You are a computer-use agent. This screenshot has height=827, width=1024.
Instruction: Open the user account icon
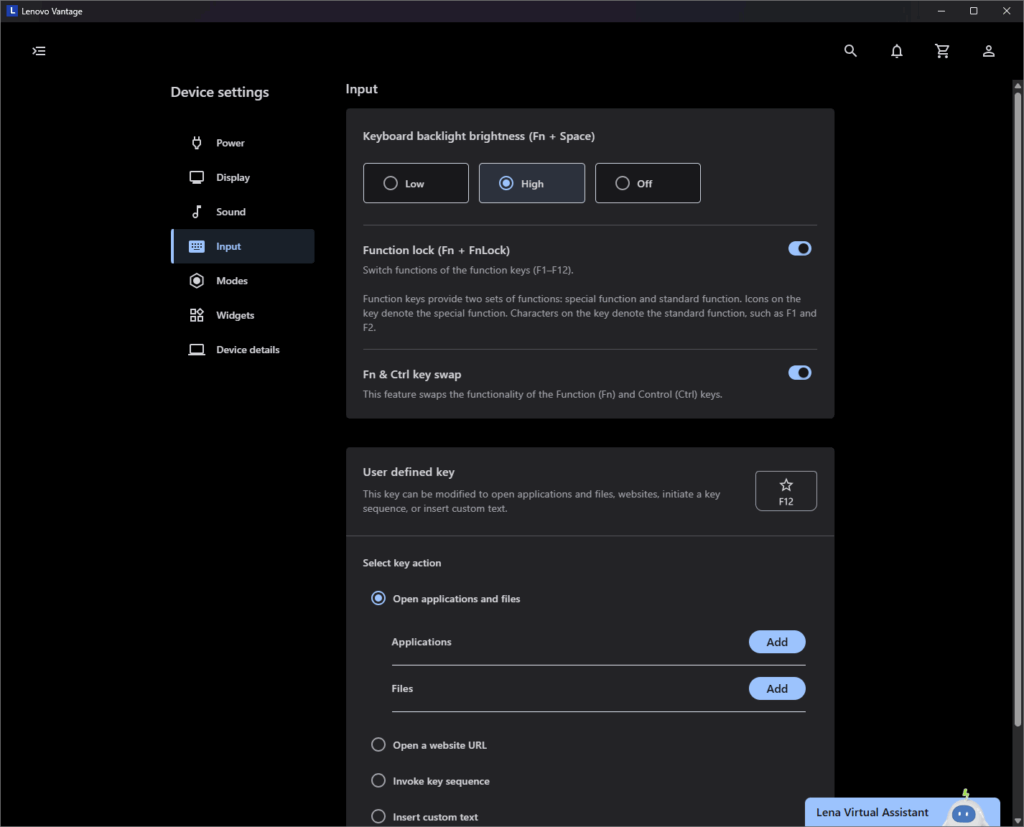(x=988, y=51)
